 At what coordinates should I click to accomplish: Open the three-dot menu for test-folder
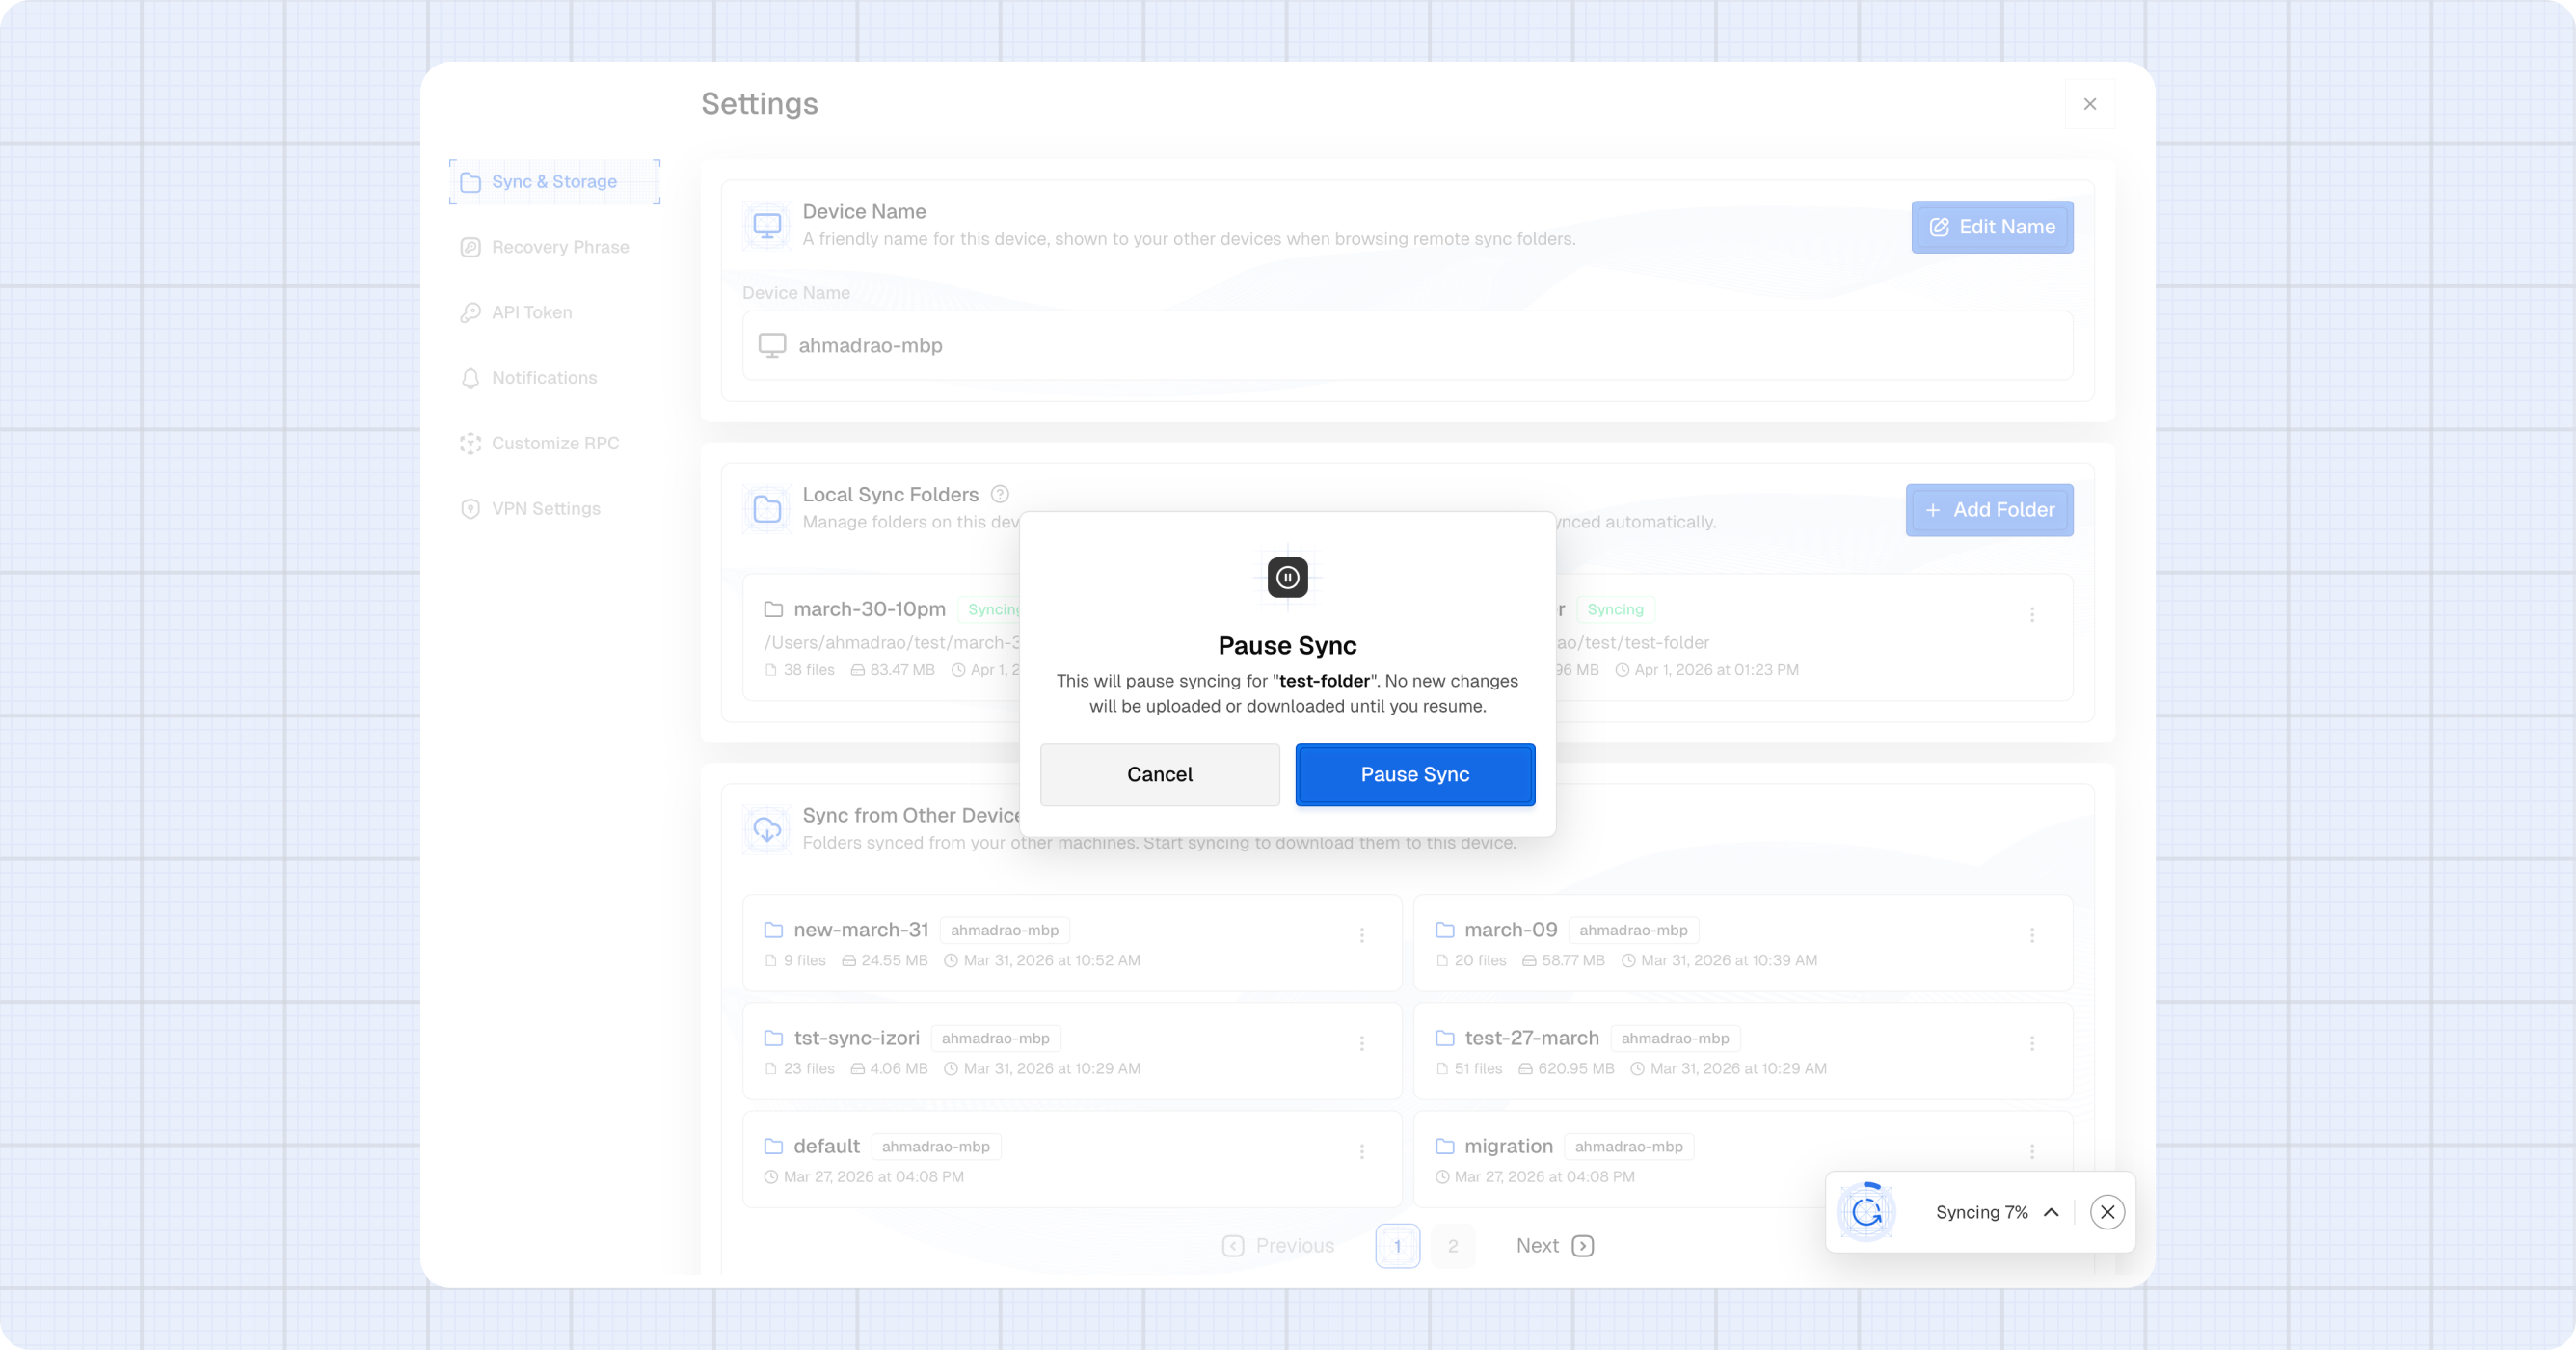point(2031,614)
